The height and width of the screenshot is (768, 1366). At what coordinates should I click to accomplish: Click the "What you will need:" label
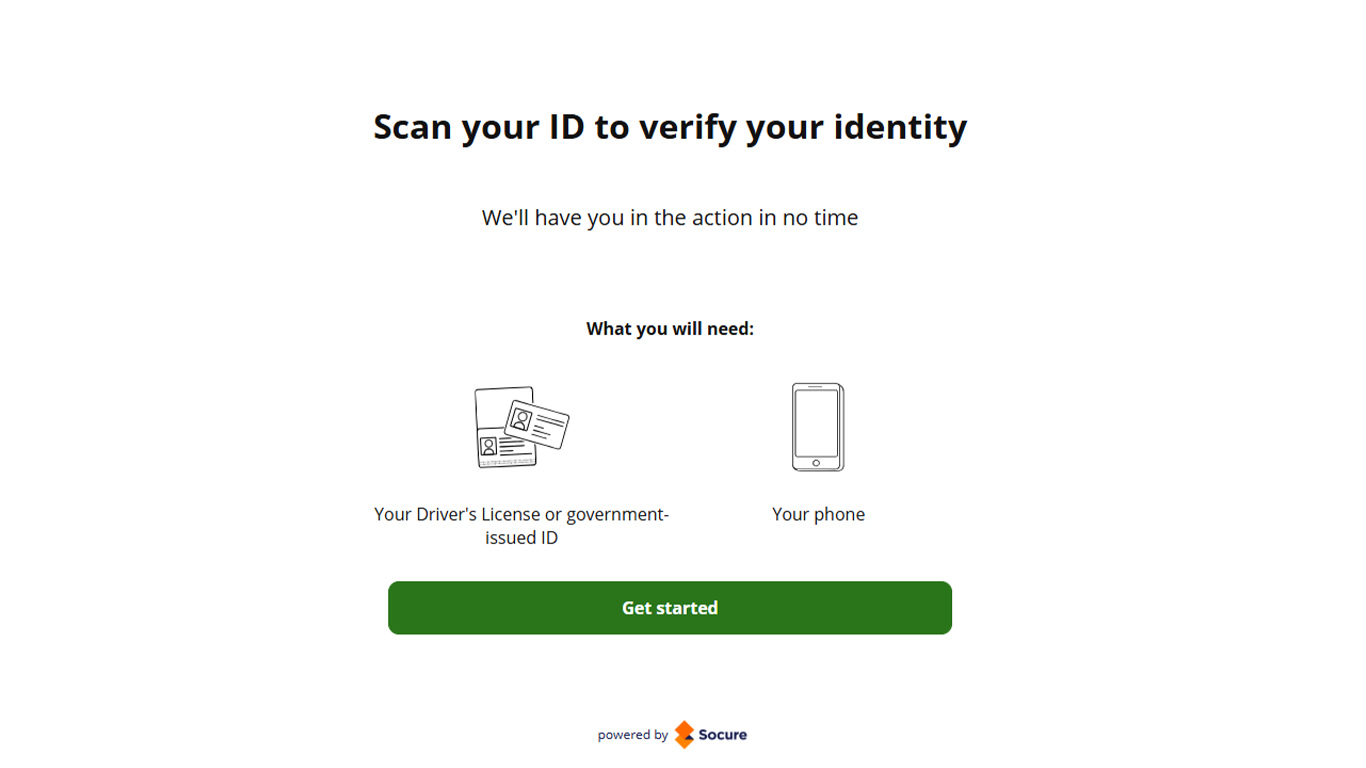coord(669,329)
